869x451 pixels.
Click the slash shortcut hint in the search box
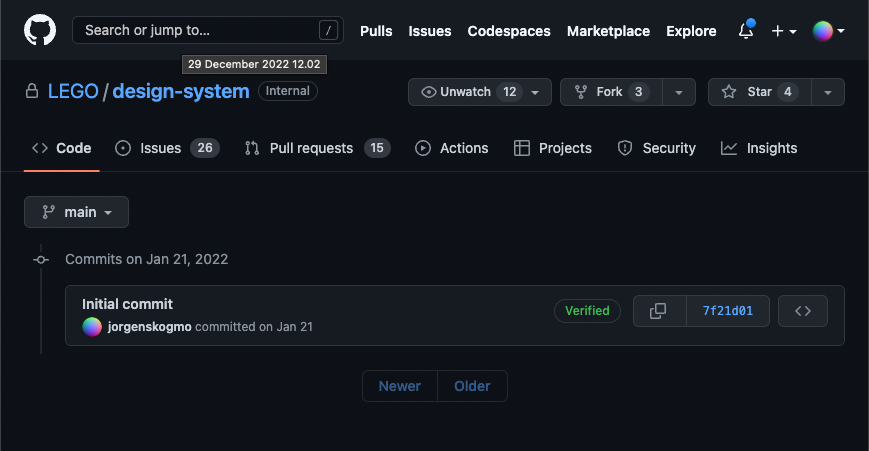328,30
